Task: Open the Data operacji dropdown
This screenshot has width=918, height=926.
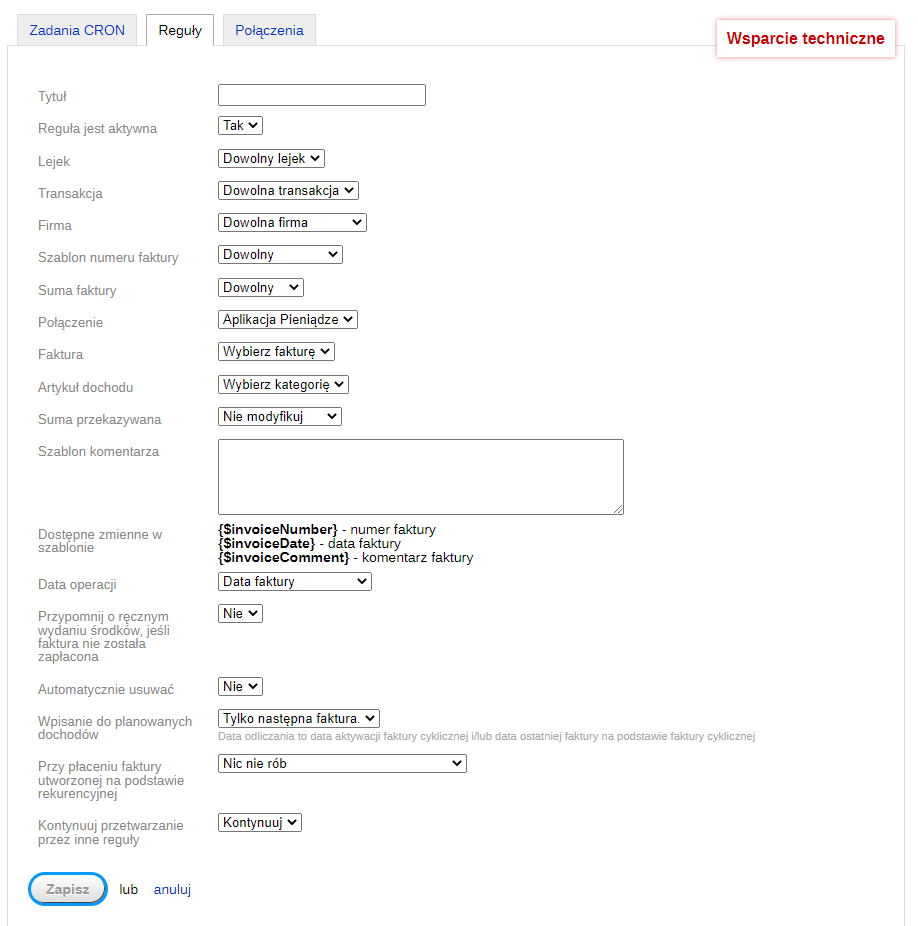Action: 294,581
